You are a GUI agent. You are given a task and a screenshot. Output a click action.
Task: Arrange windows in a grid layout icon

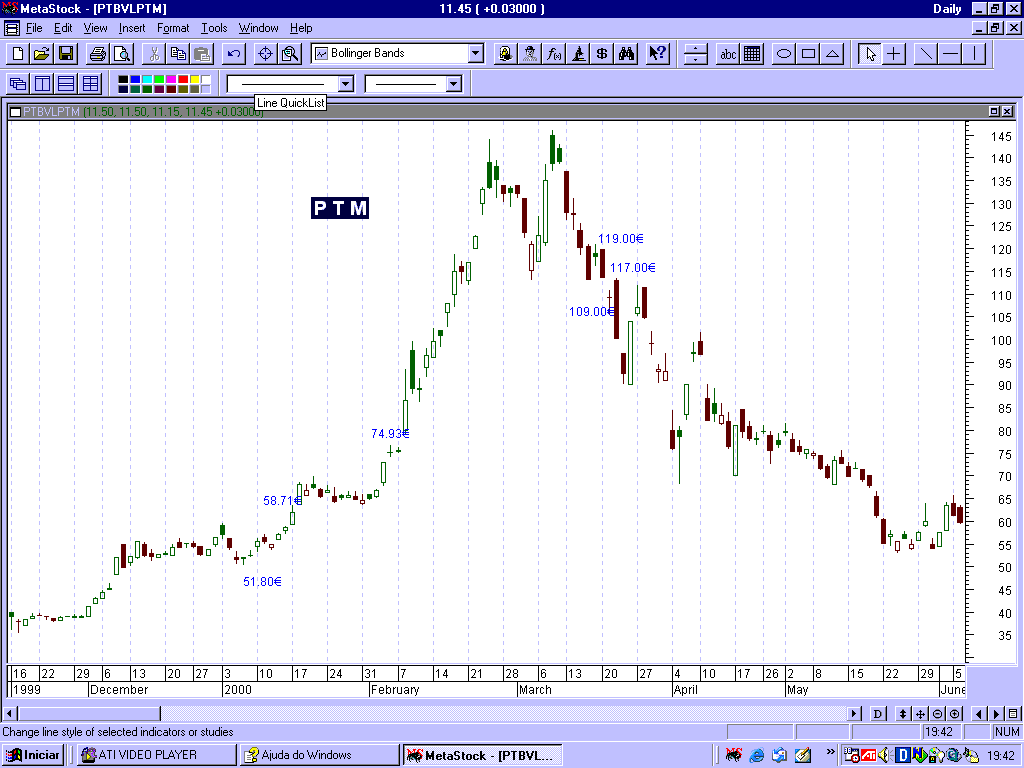[x=90, y=84]
